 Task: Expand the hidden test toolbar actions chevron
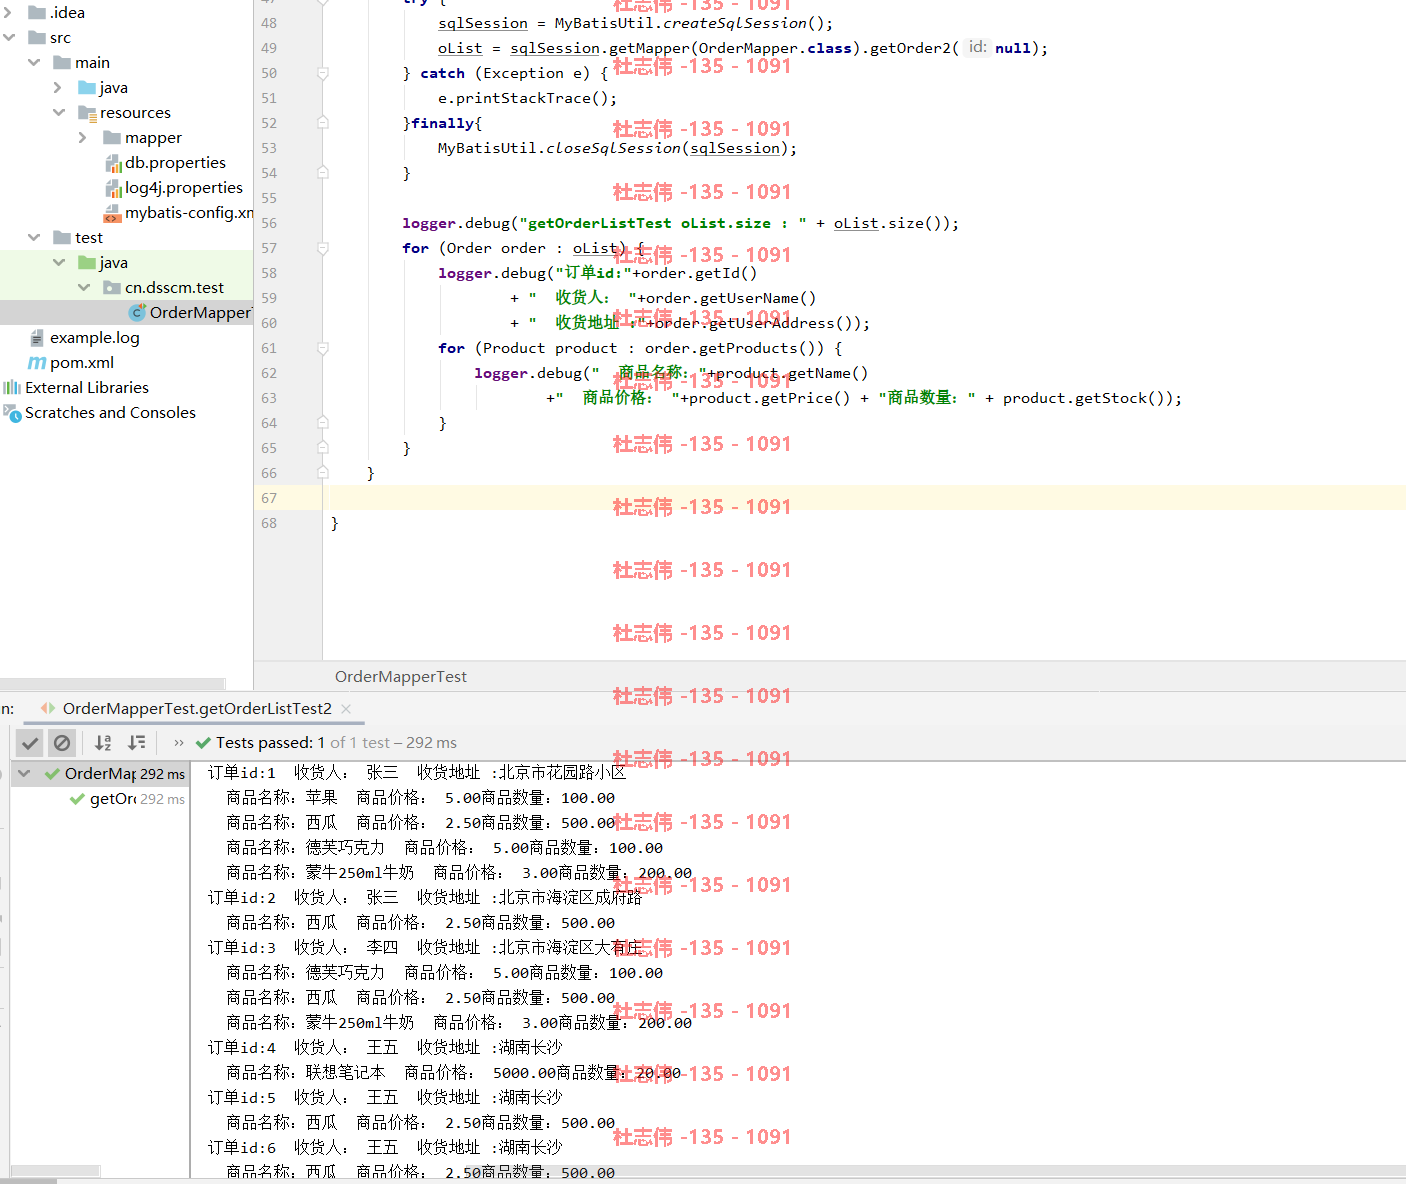click(x=179, y=743)
